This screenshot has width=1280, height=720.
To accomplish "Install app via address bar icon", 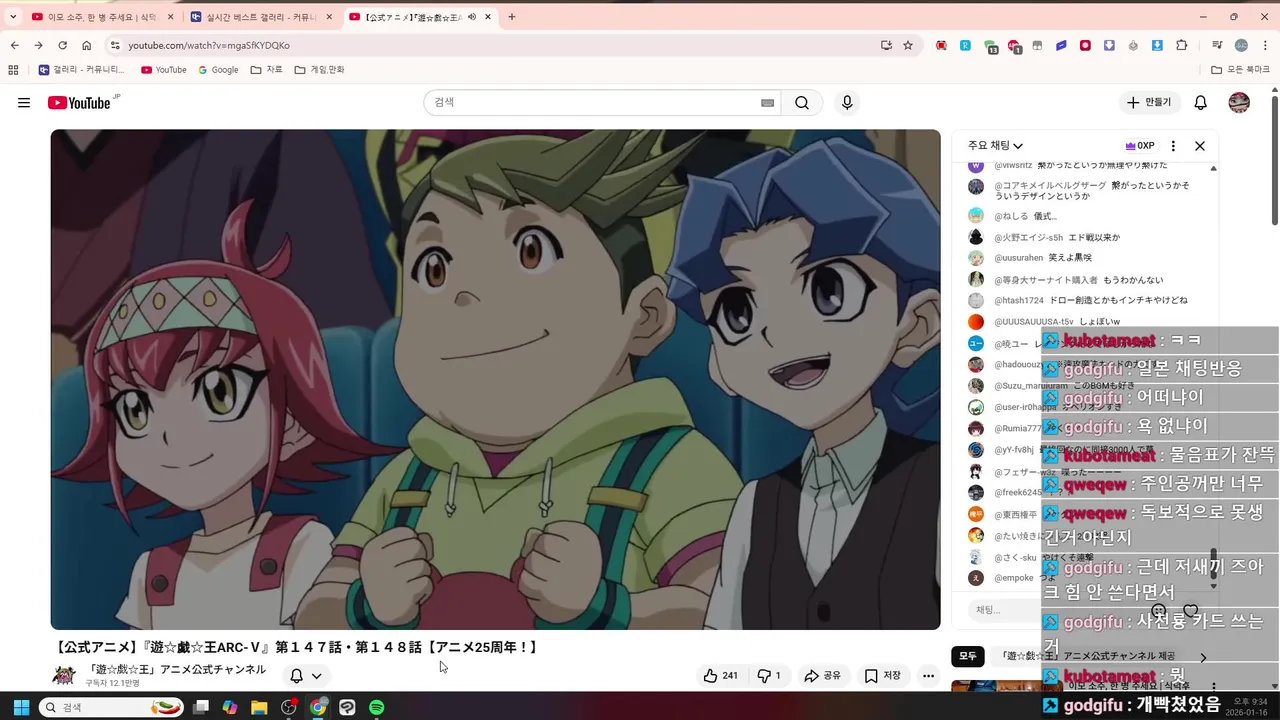I will tap(886, 45).
